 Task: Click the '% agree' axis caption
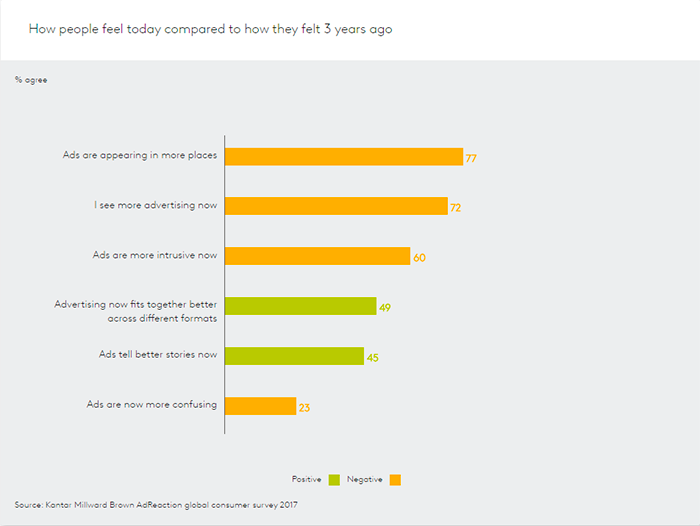click(31, 79)
